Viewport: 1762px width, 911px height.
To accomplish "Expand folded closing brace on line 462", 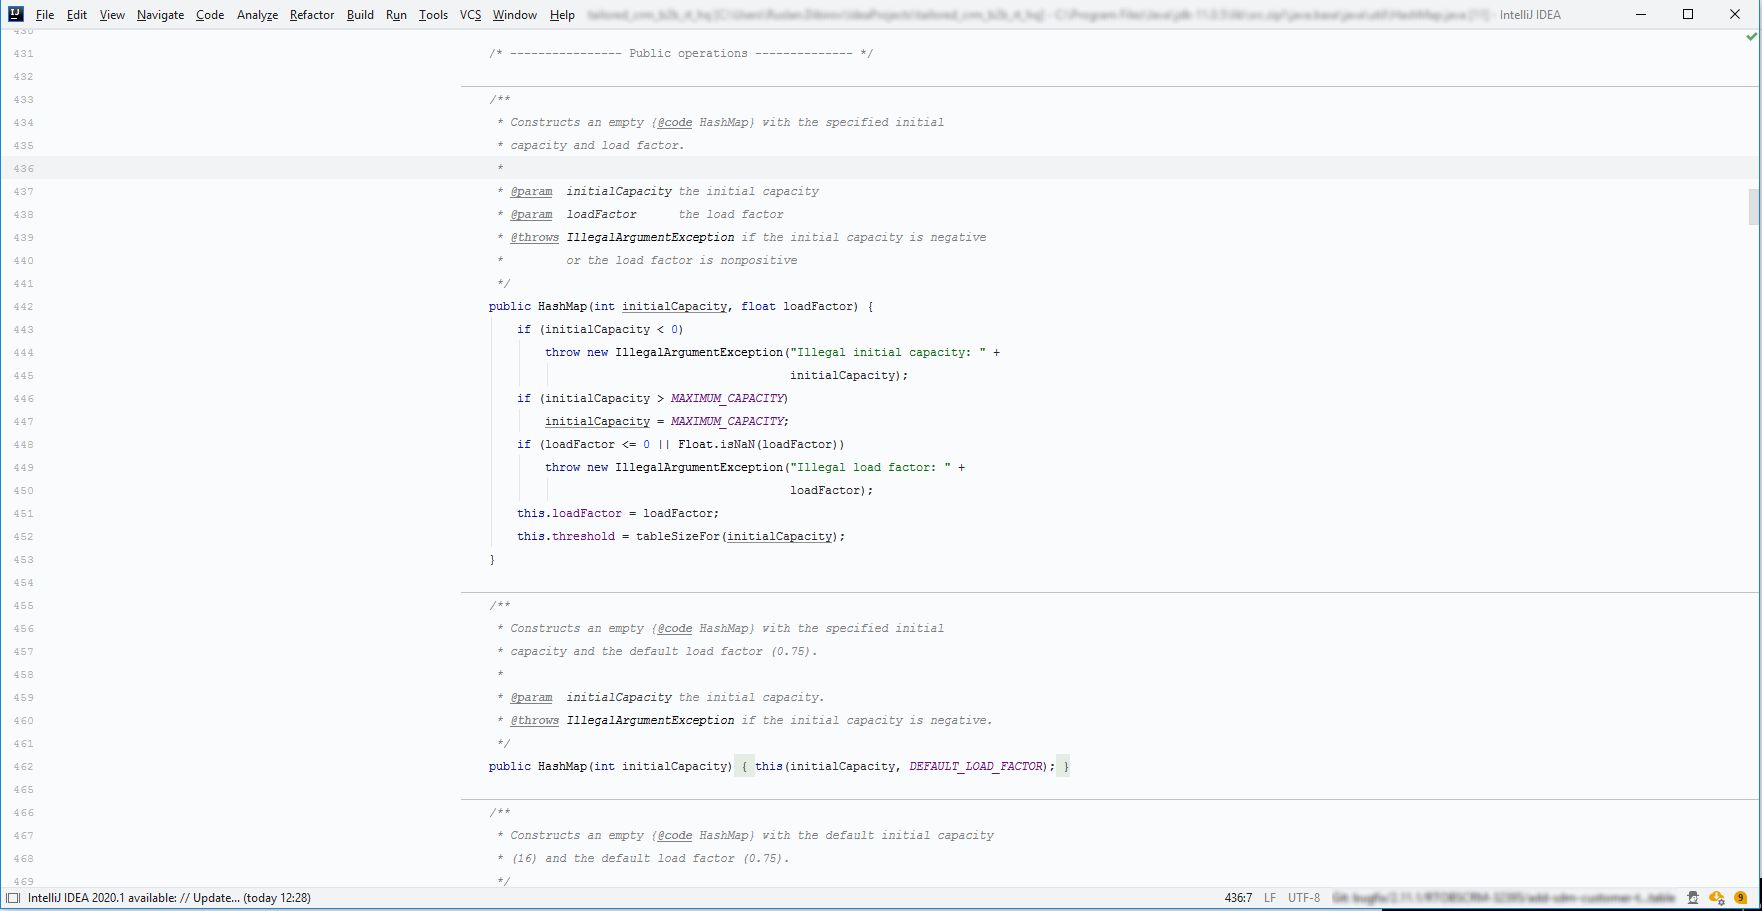I will coord(1064,766).
